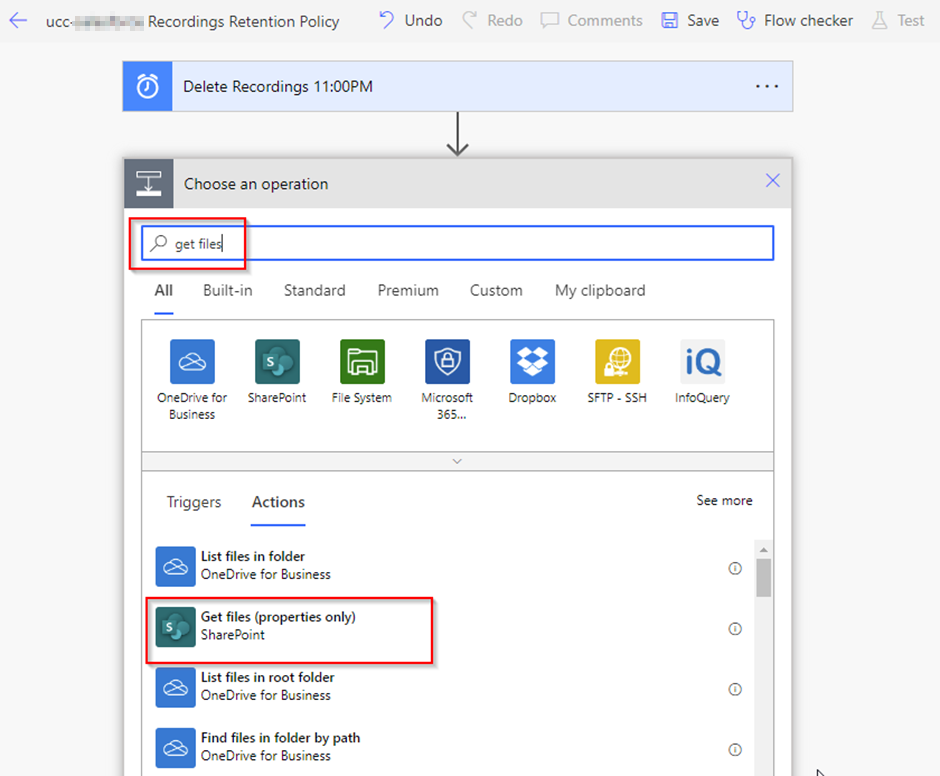Click Save in the top toolbar

691,20
